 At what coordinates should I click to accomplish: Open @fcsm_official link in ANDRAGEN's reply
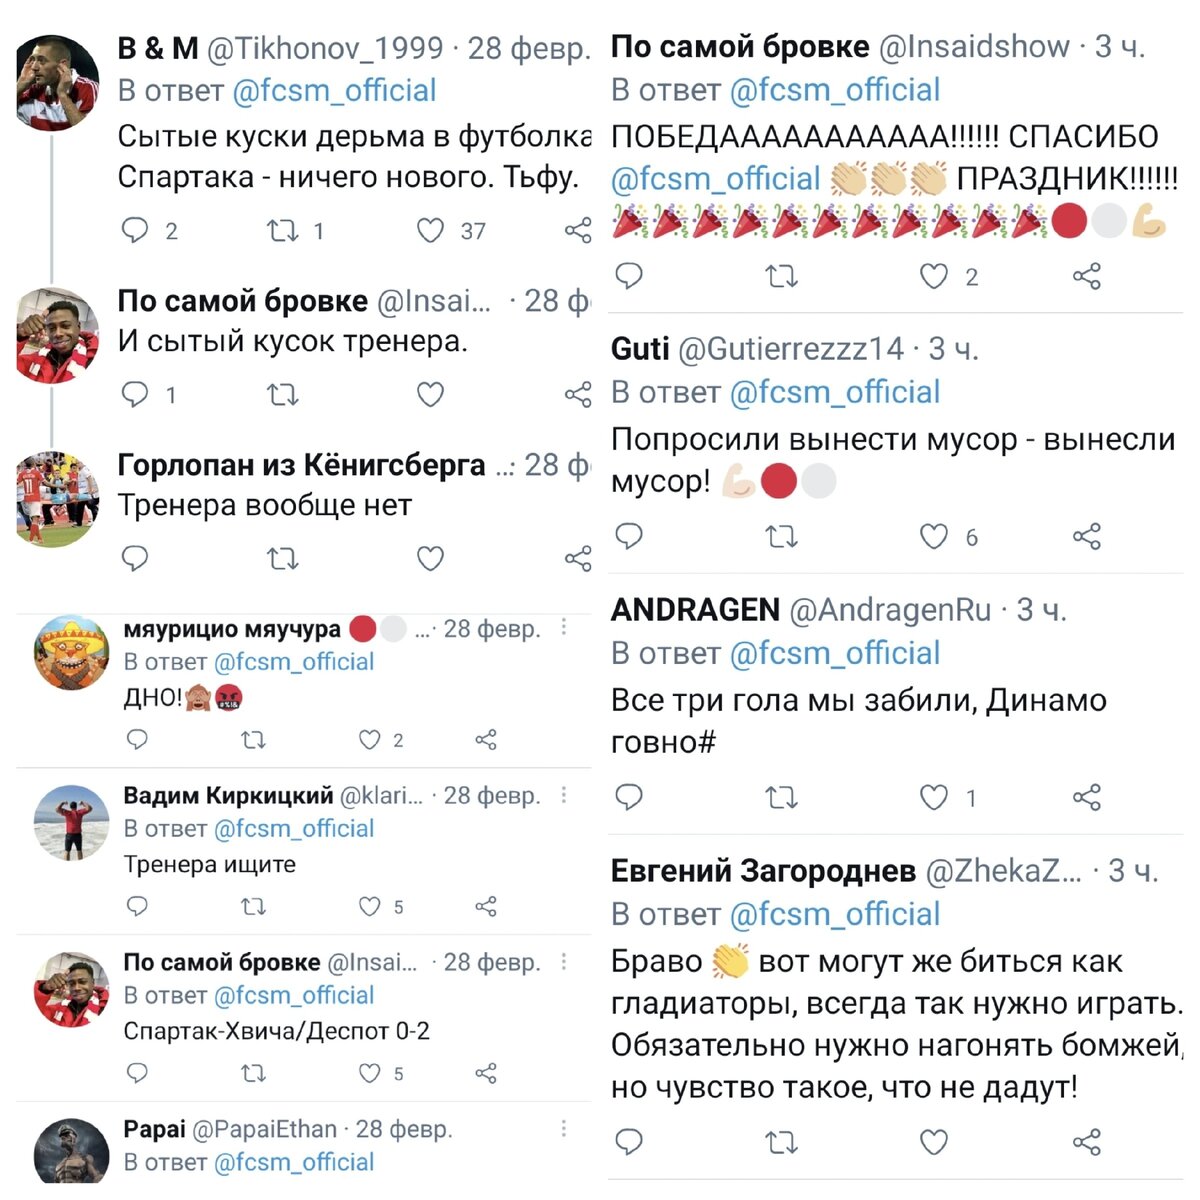point(835,653)
